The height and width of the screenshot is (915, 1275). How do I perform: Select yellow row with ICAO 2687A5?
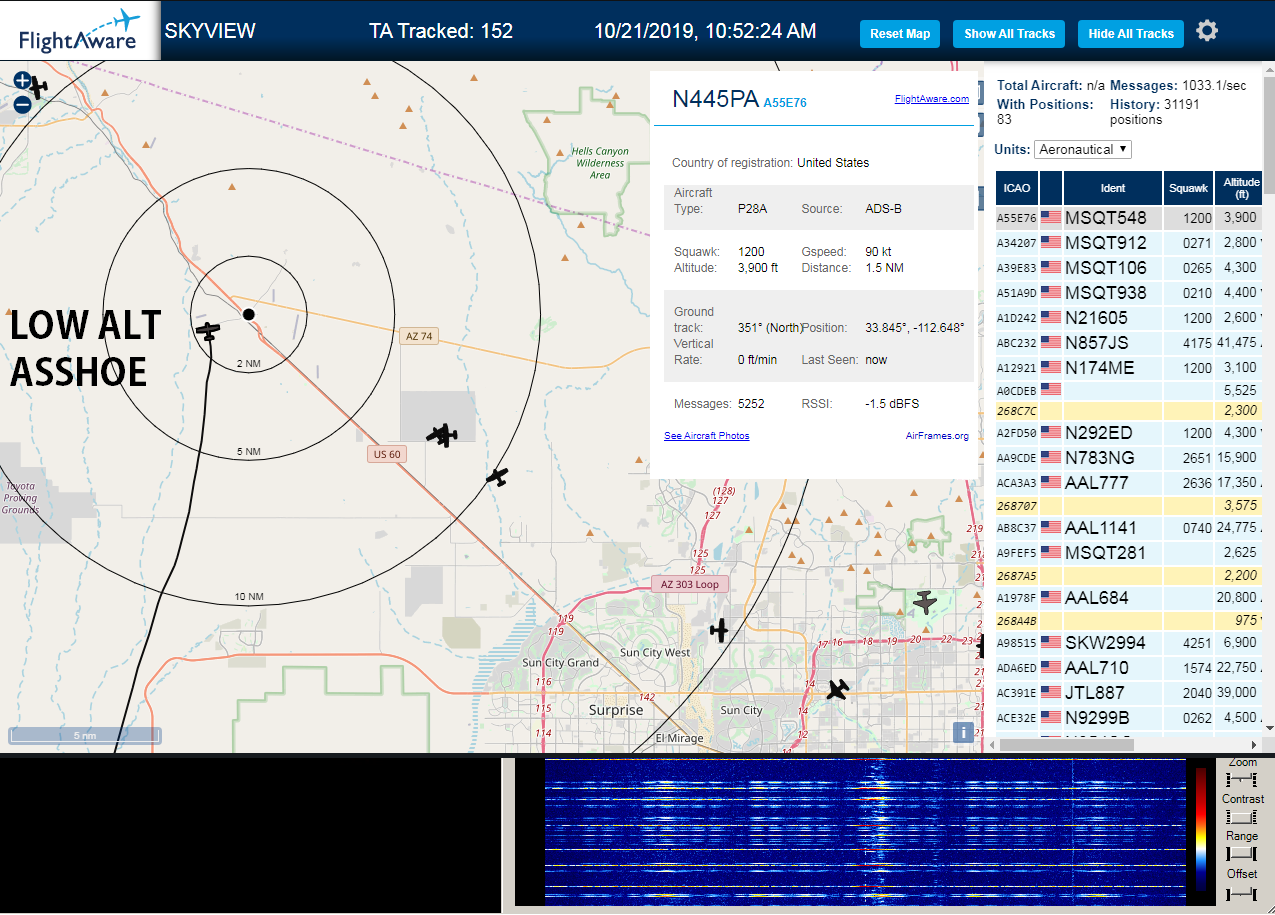(1129, 575)
